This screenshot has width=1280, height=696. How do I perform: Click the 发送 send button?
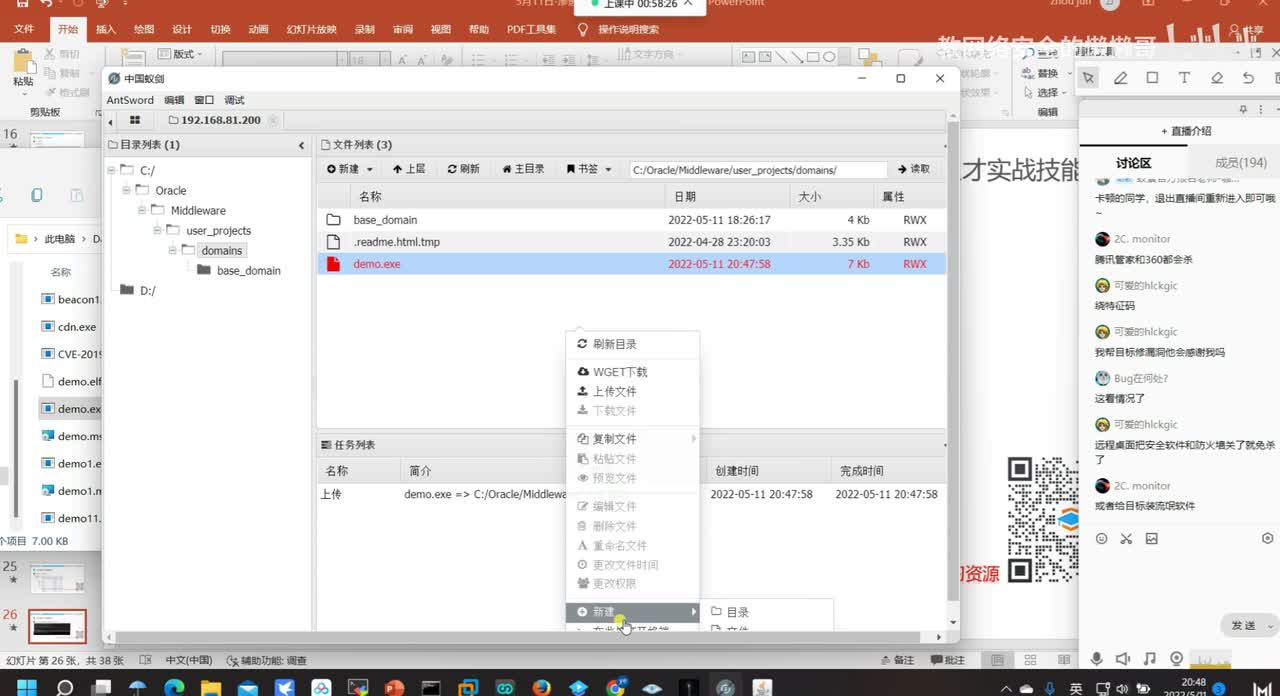1244,625
